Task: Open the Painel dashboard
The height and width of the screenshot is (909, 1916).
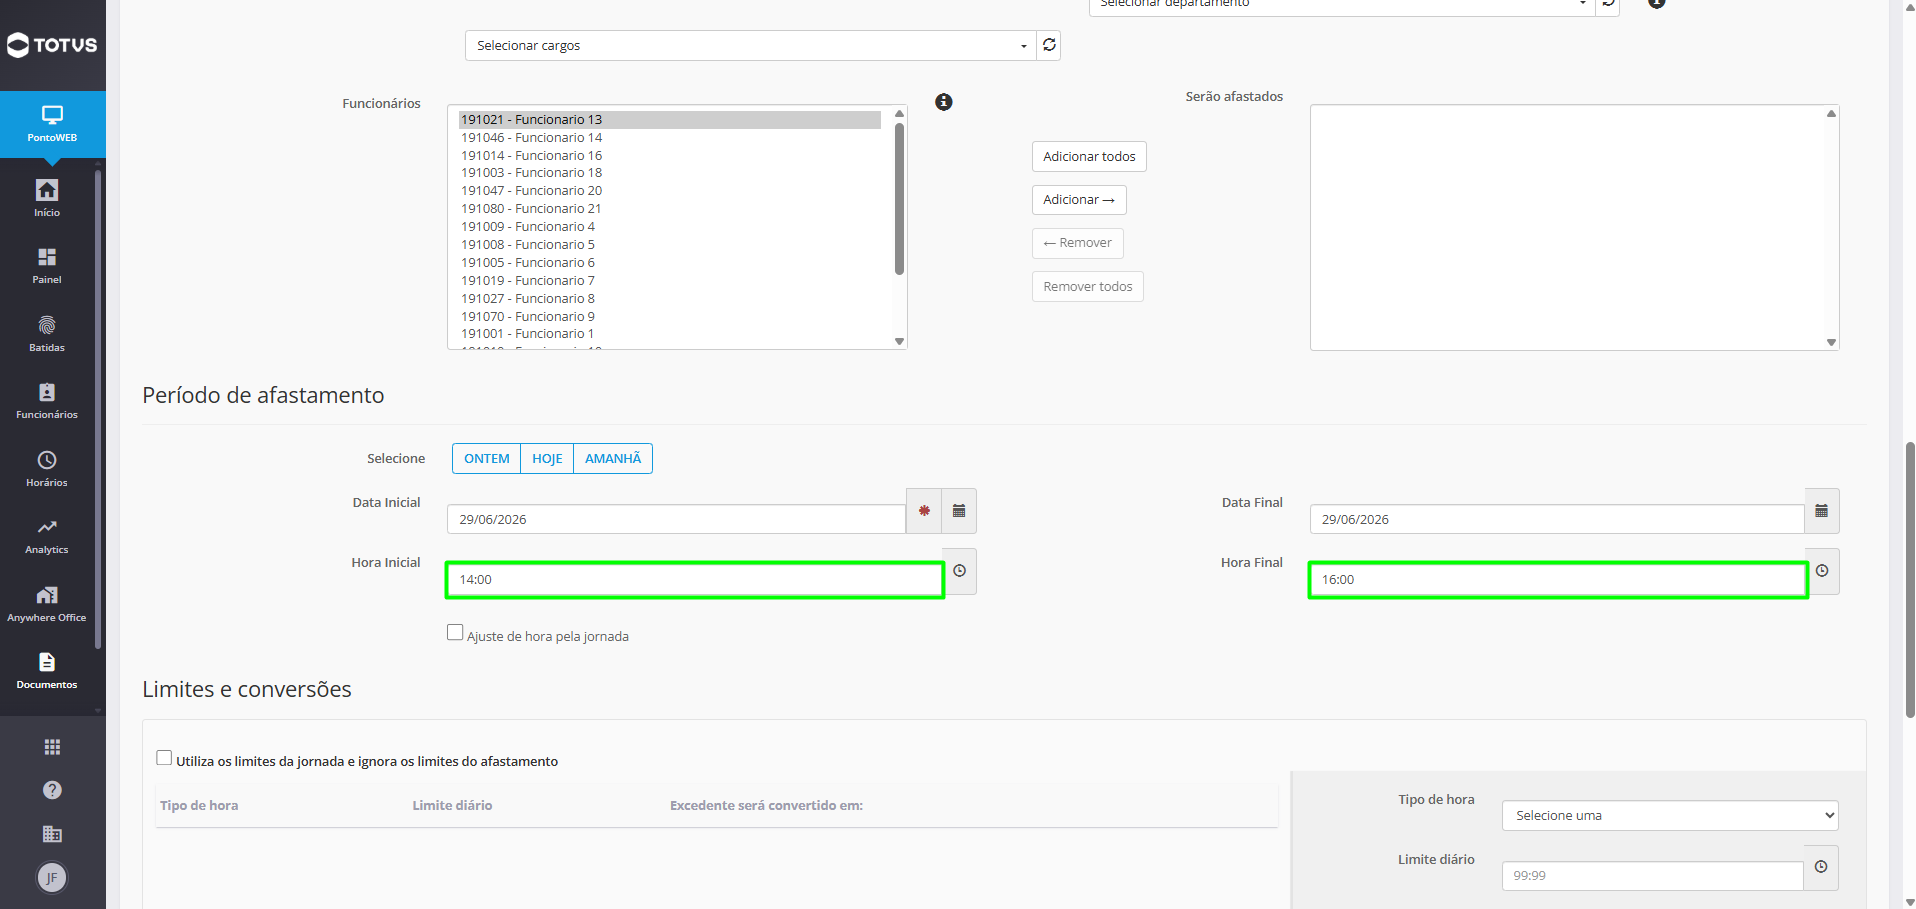Action: point(47,266)
